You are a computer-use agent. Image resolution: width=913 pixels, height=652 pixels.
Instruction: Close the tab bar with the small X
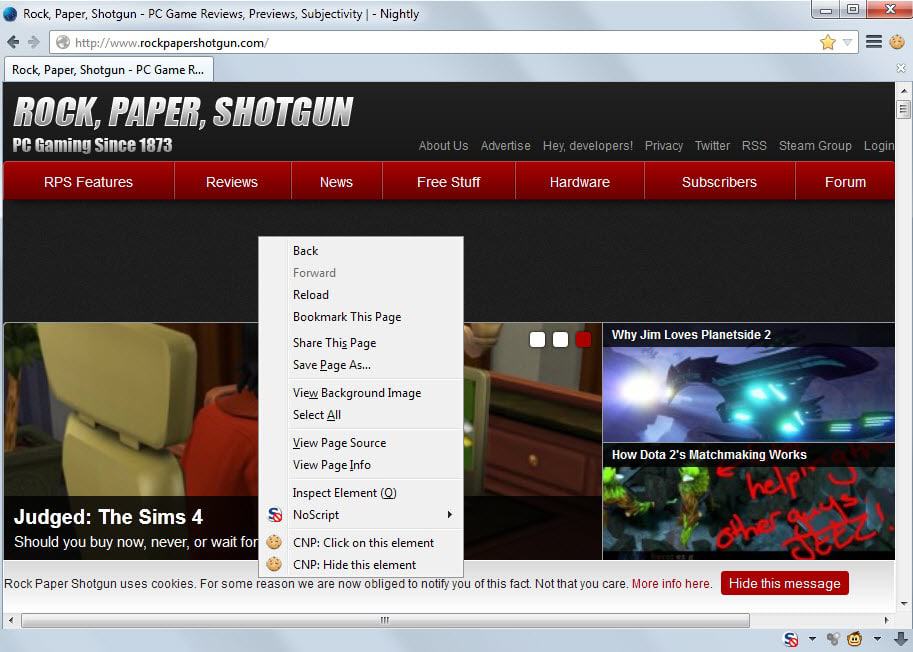(901, 69)
